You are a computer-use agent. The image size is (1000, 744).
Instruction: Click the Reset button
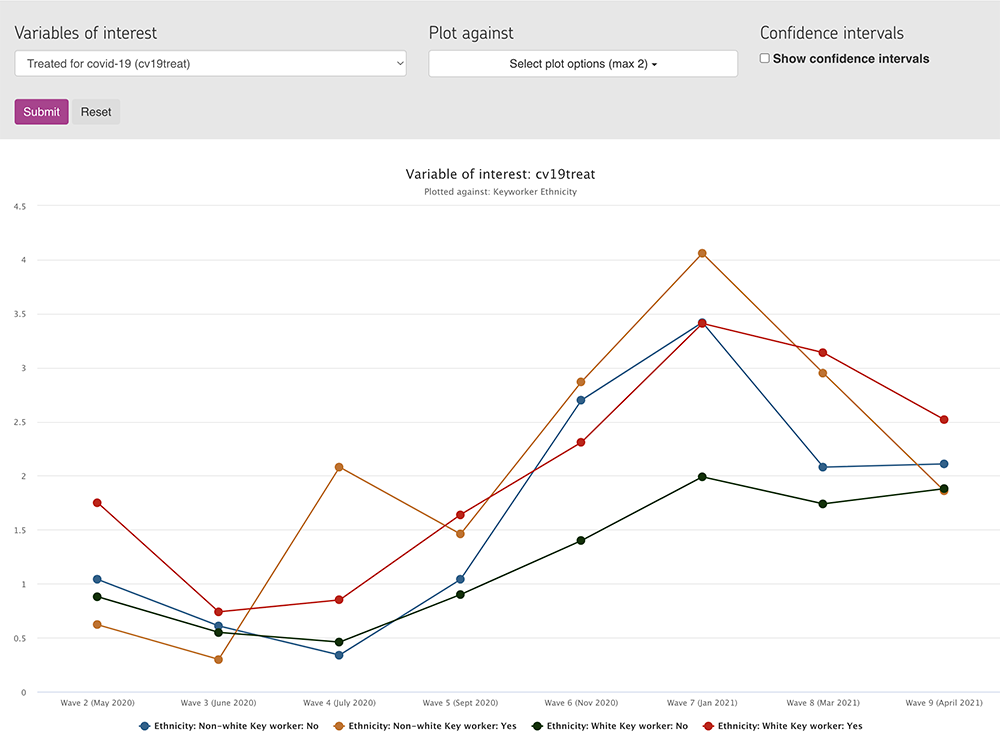point(96,111)
